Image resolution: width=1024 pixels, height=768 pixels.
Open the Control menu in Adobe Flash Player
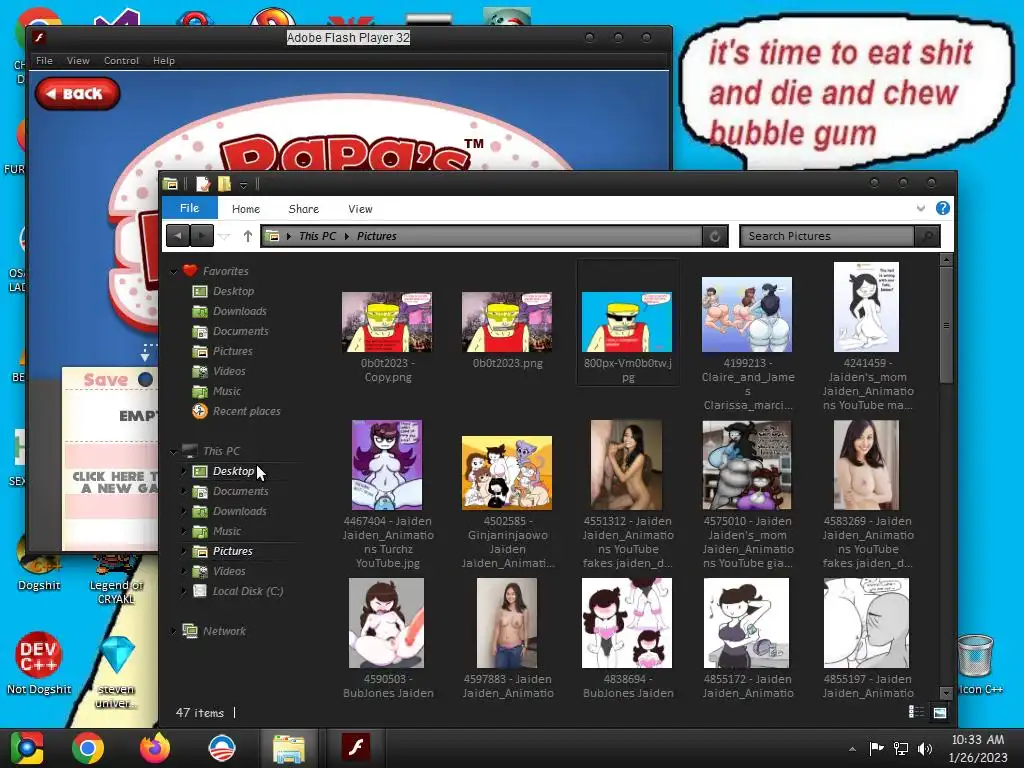coord(121,60)
